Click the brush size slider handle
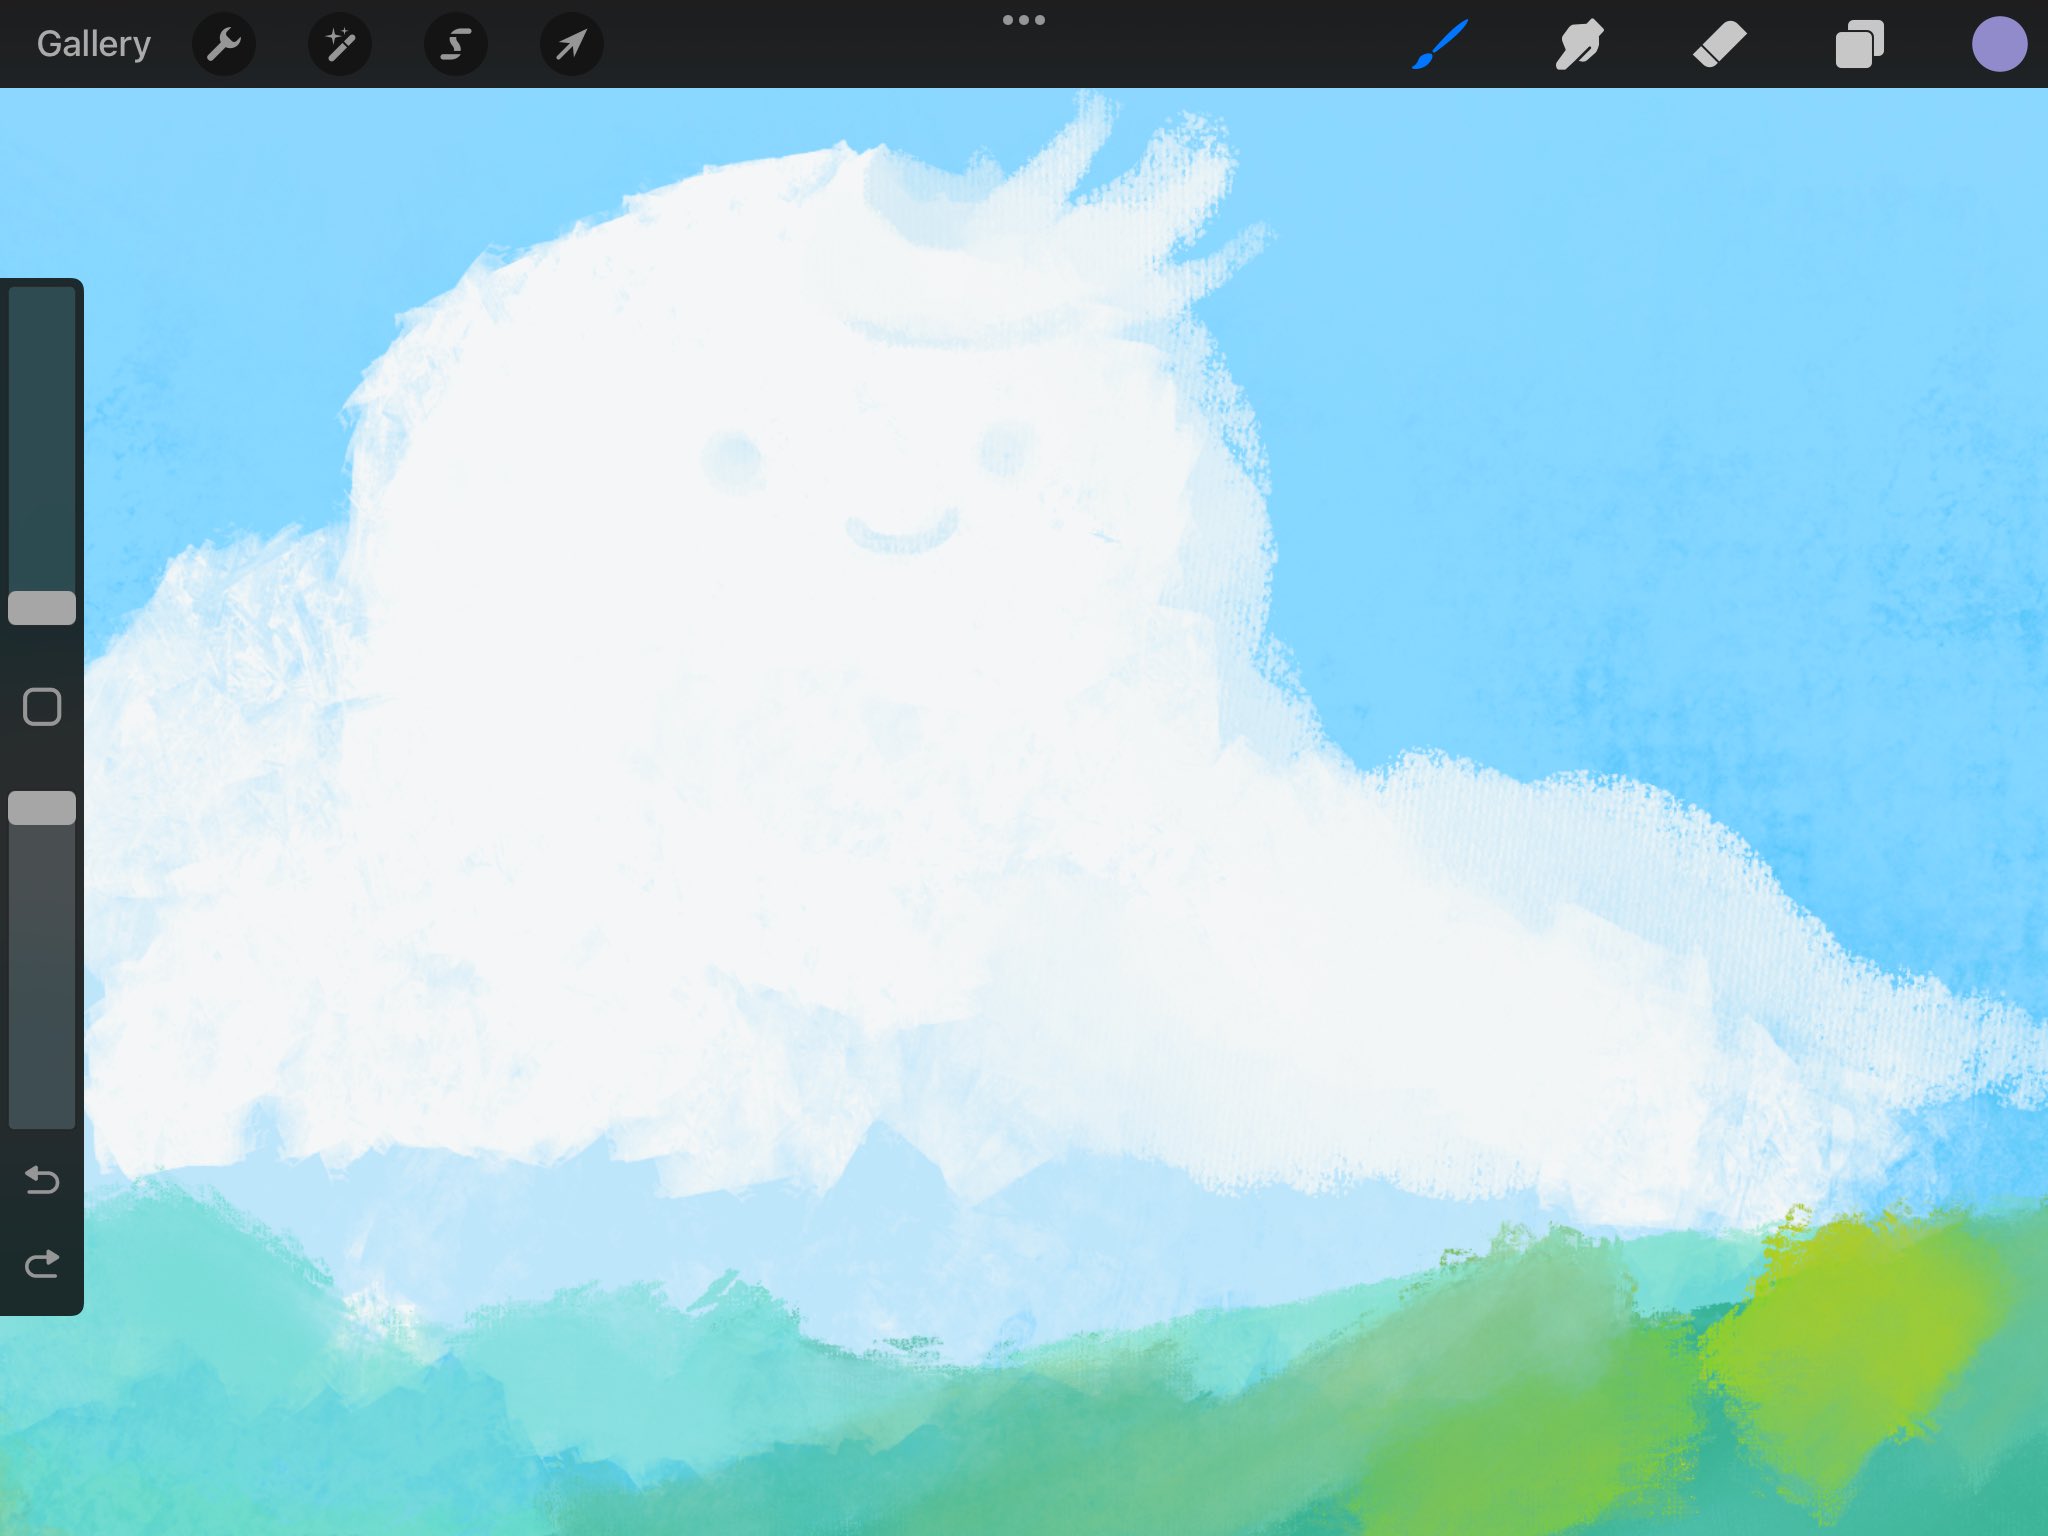Image resolution: width=2048 pixels, height=1536 pixels. click(x=42, y=607)
